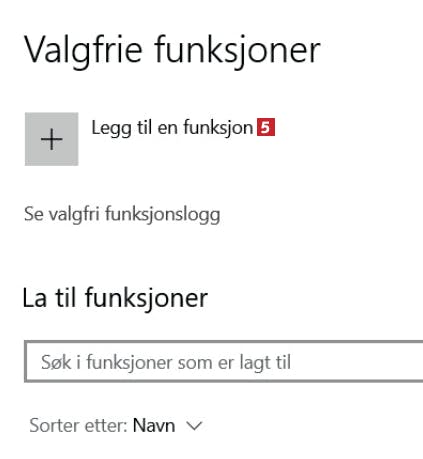This screenshot has height=459, width=423.
Task: Open Se valgfri funksjonslogg link
Action: click(122, 214)
